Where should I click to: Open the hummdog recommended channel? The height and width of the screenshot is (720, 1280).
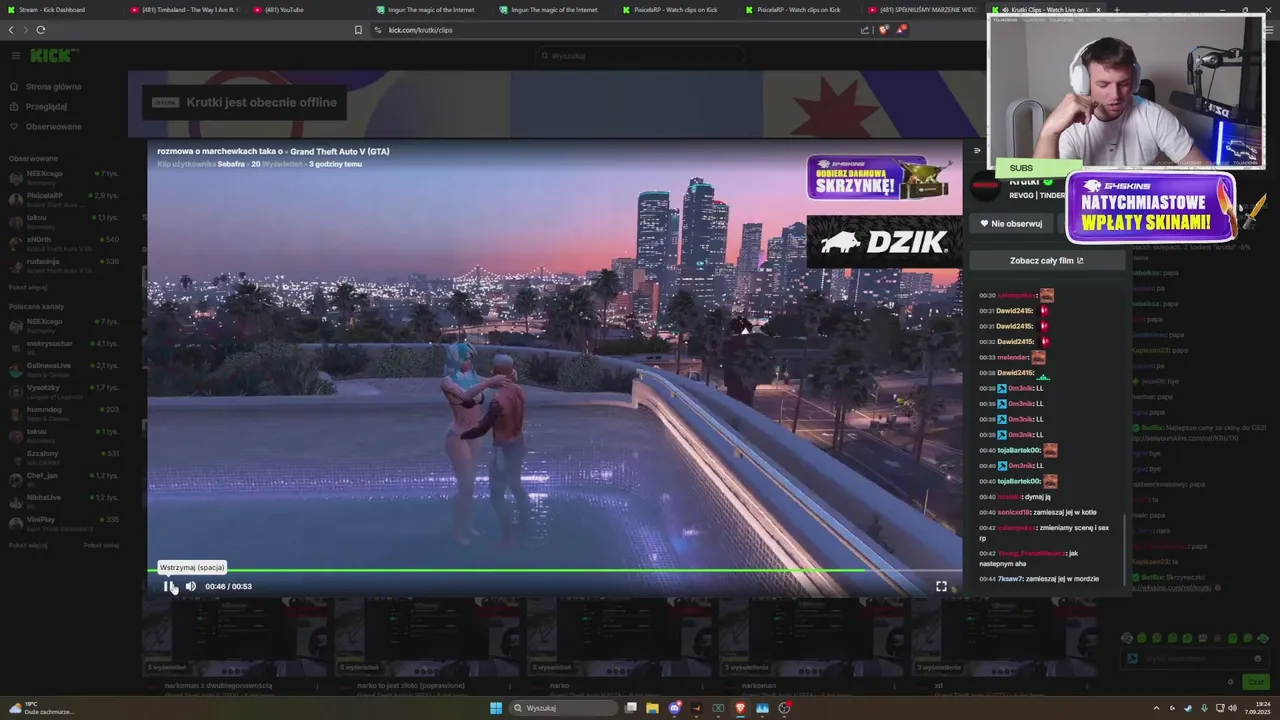tap(63, 412)
